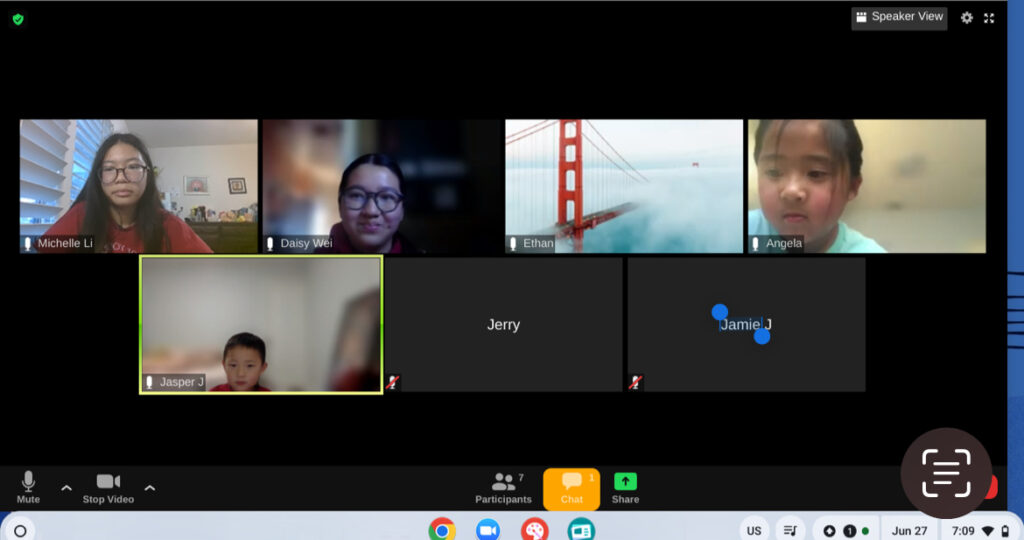Image resolution: width=1024 pixels, height=540 pixels.
Task: Open the Zoom app from the shelf
Action: click(488, 530)
